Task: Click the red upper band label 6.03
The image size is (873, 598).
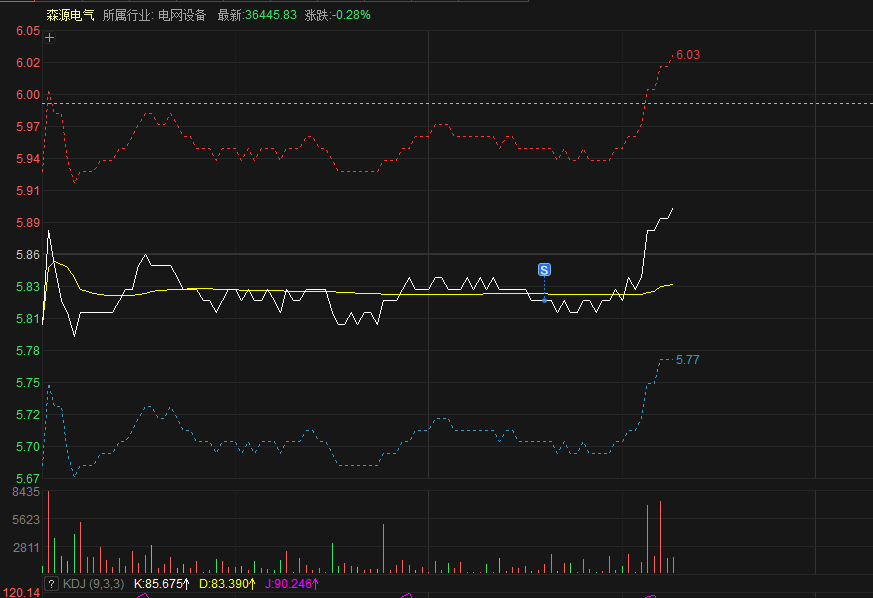Action: coord(688,55)
